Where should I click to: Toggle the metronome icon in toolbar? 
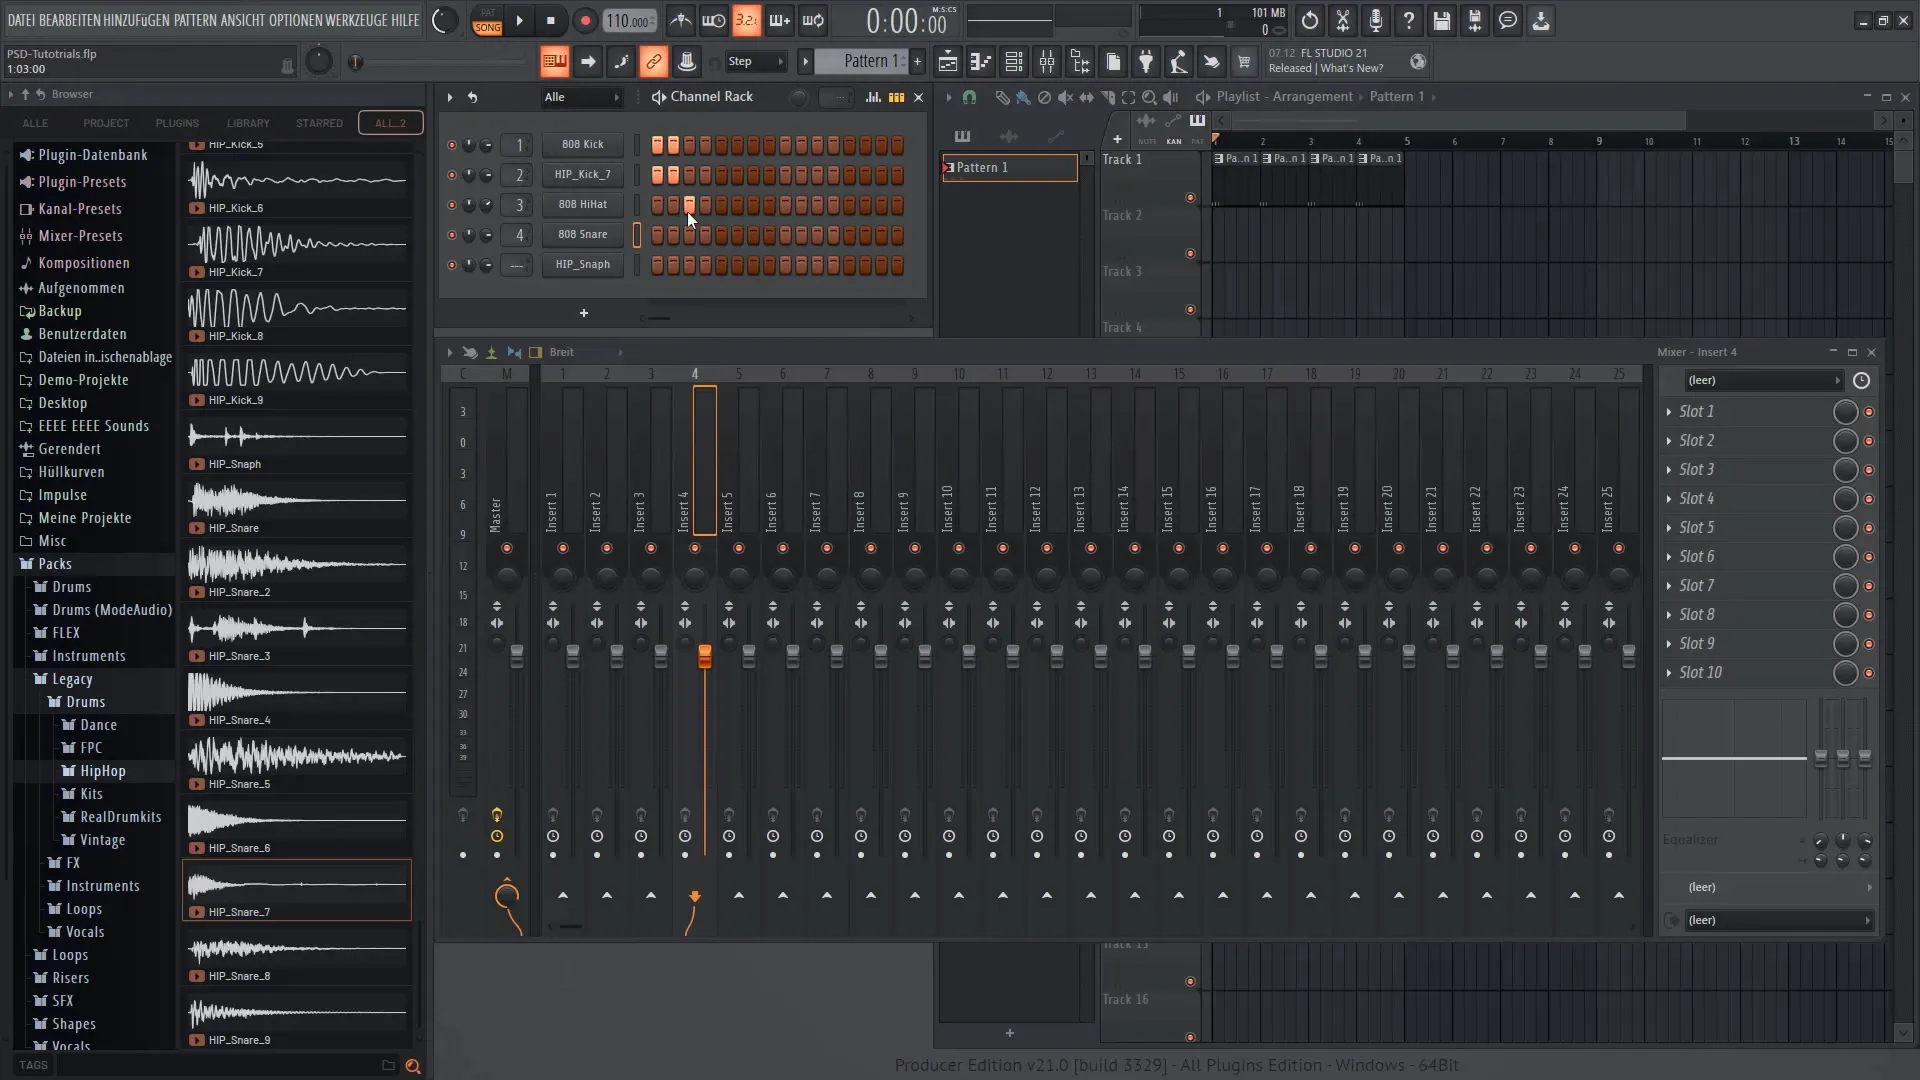[x=680, y=20]
